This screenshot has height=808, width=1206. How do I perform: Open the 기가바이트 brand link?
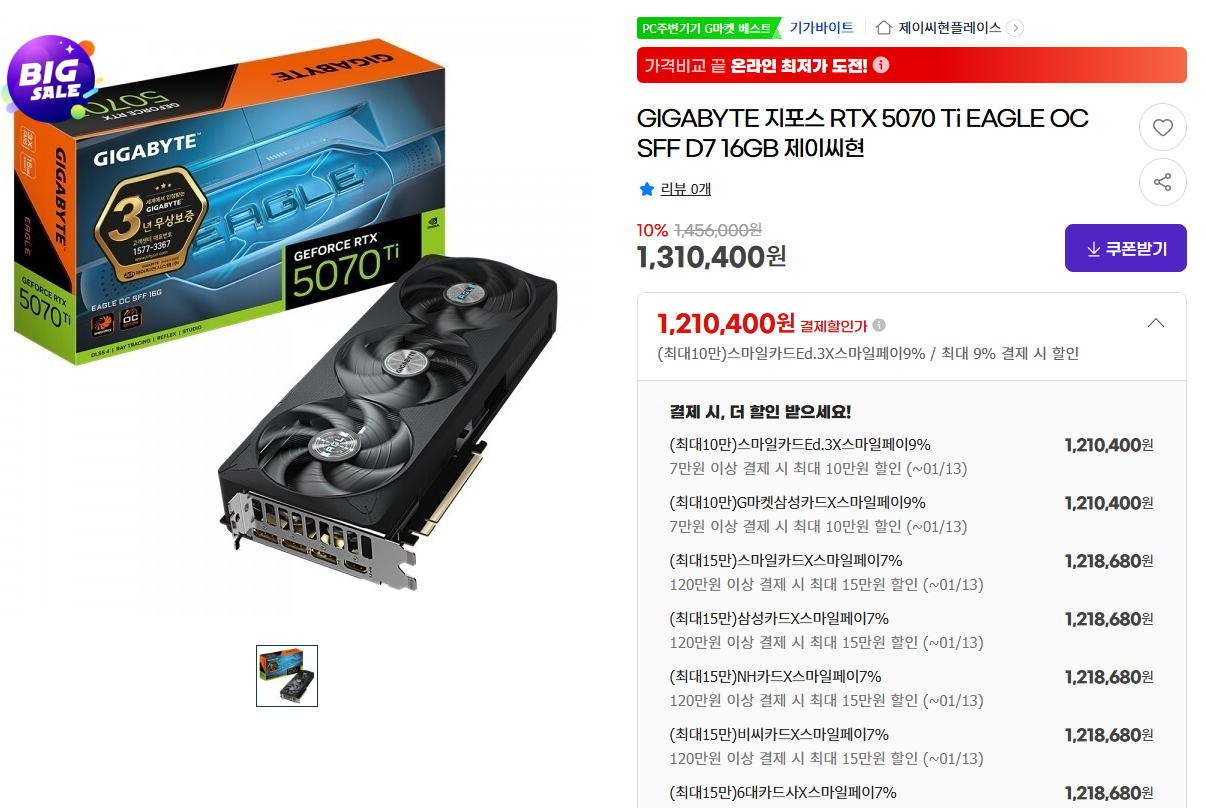[821, 28]
